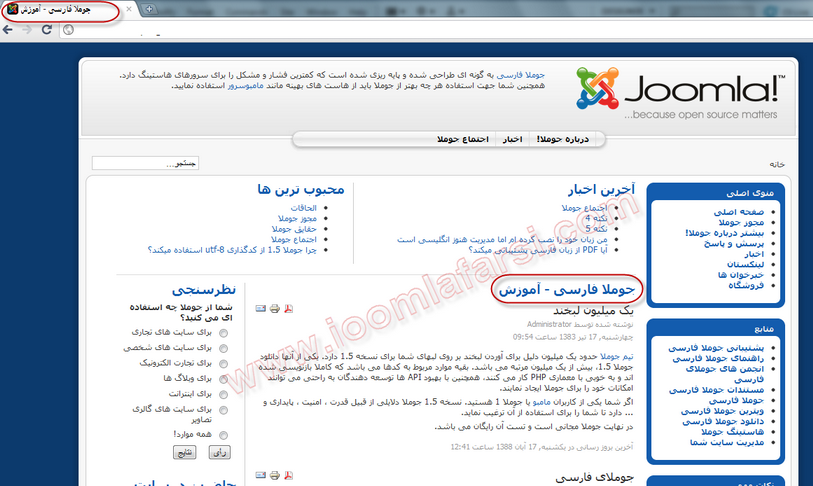This screenshot has width=813, height=486.
Task: Click the تیم جوملا link in the article
Action: 616,357
